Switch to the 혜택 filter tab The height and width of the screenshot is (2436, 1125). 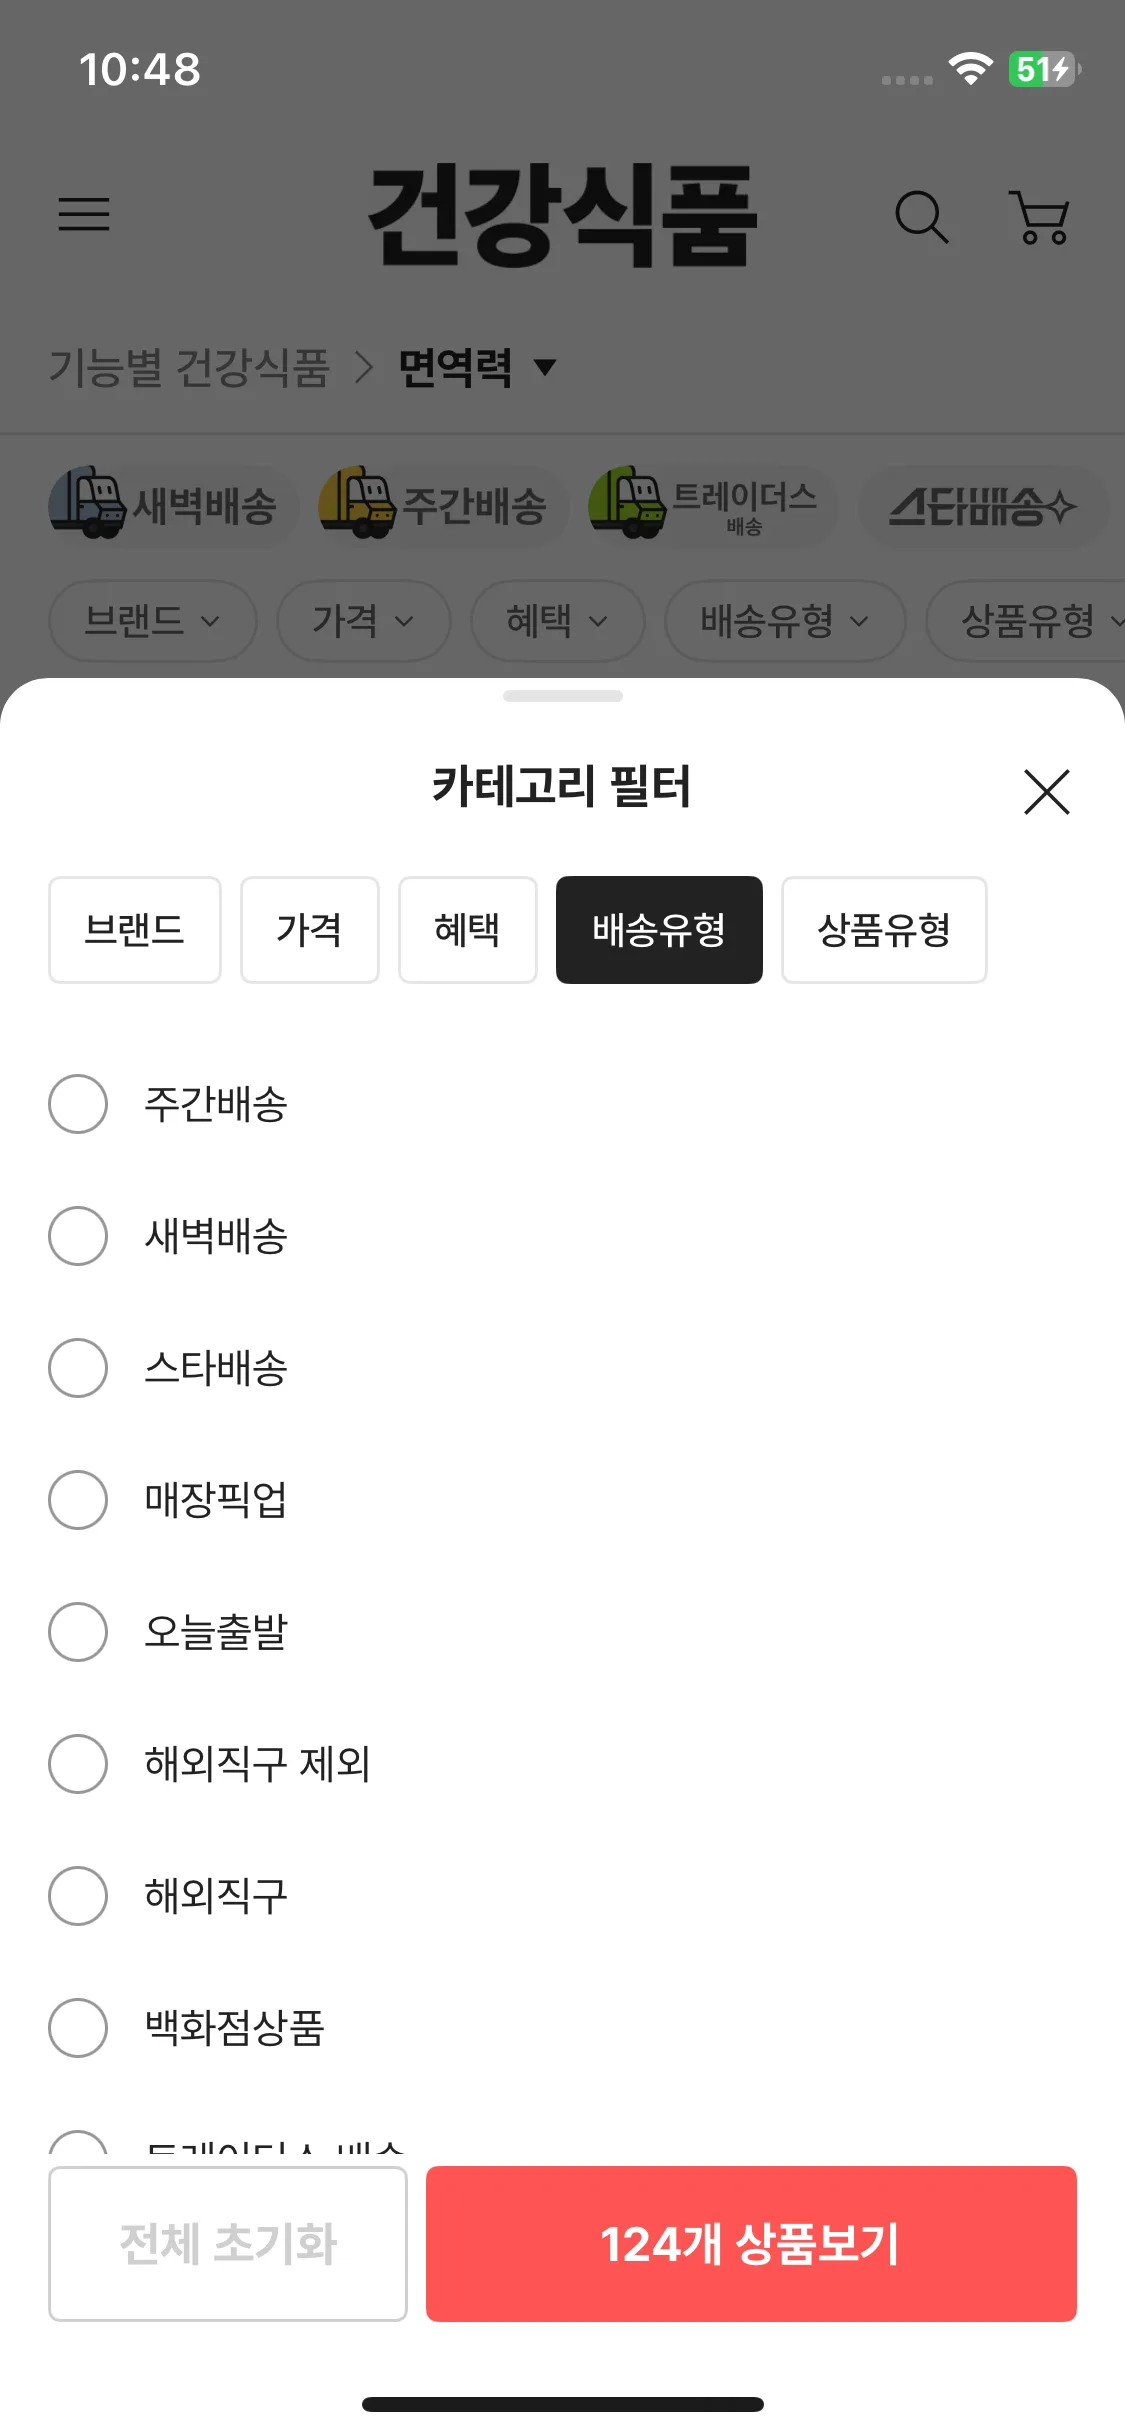(x=467, y=930)
